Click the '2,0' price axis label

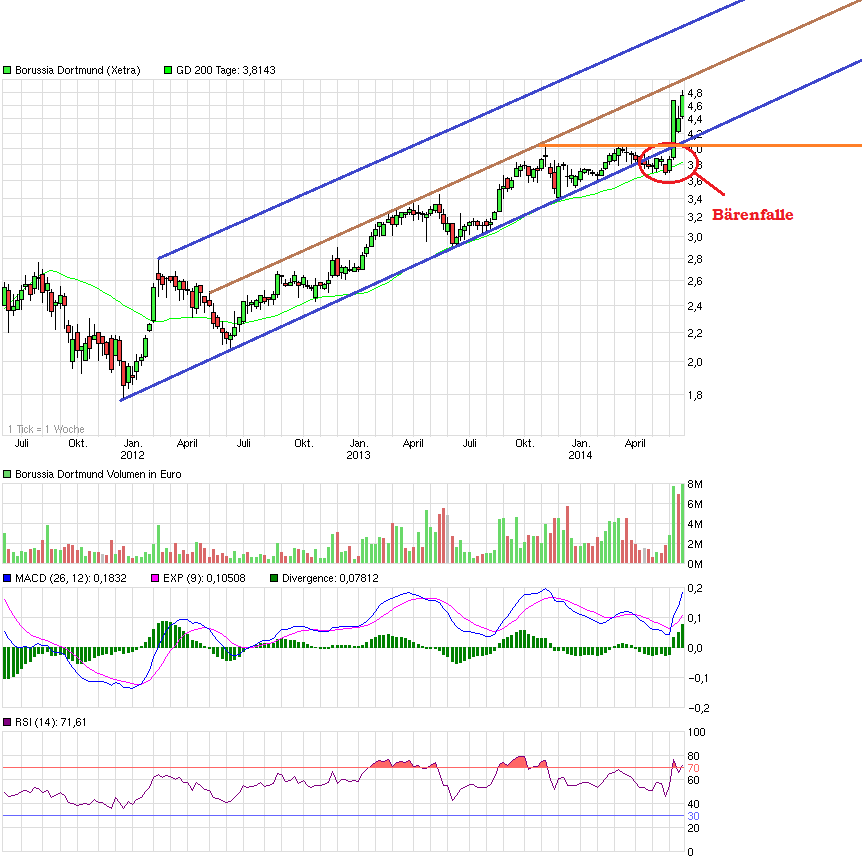(695, 362)
